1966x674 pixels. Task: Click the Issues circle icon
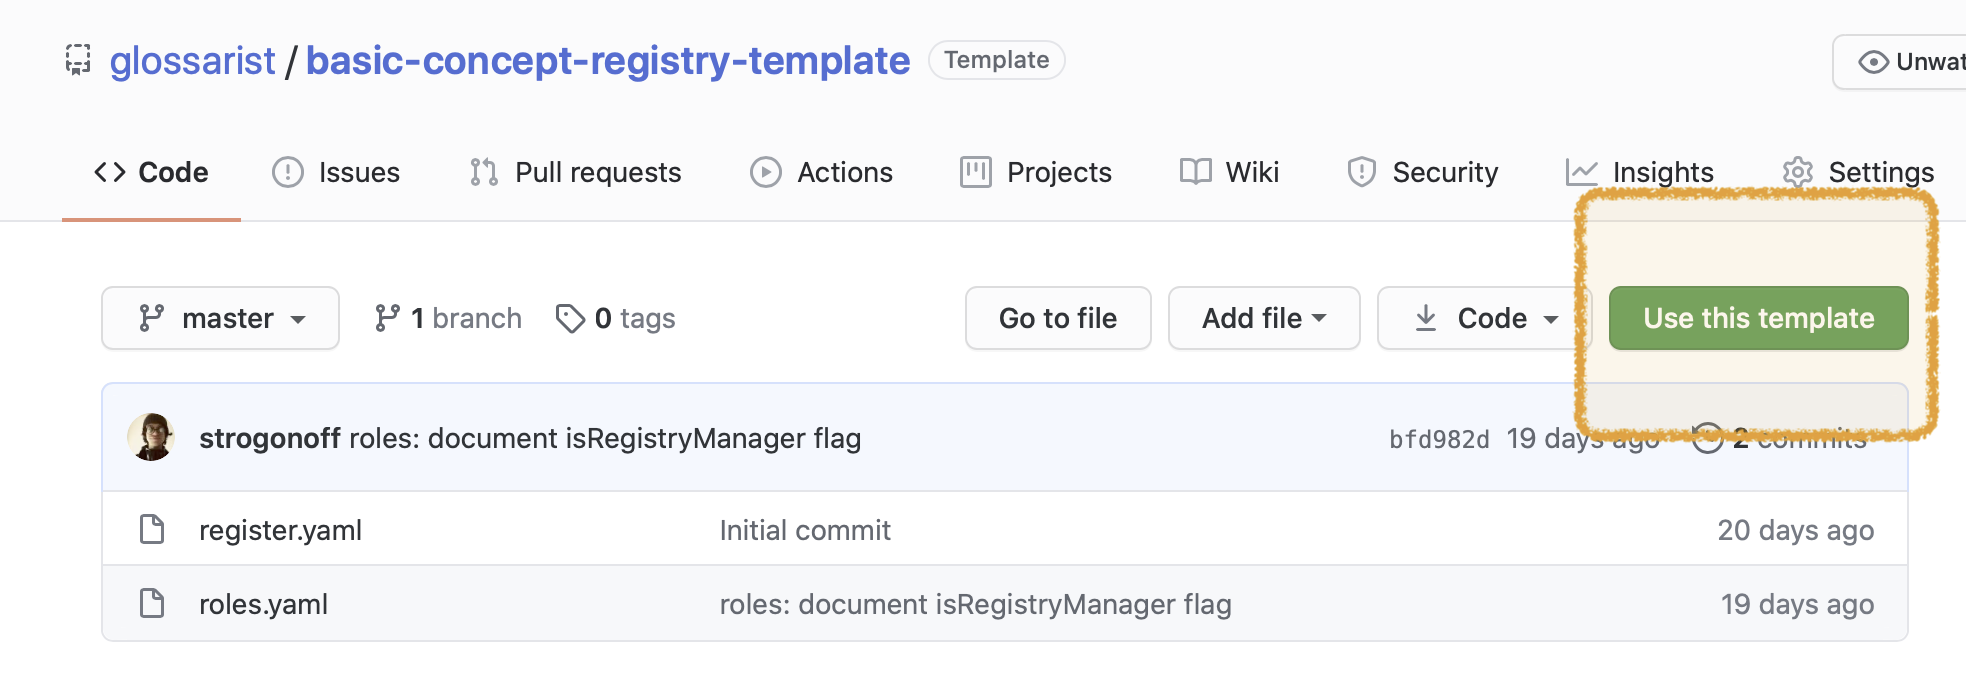pyautogui.click(x=288, y=172)
